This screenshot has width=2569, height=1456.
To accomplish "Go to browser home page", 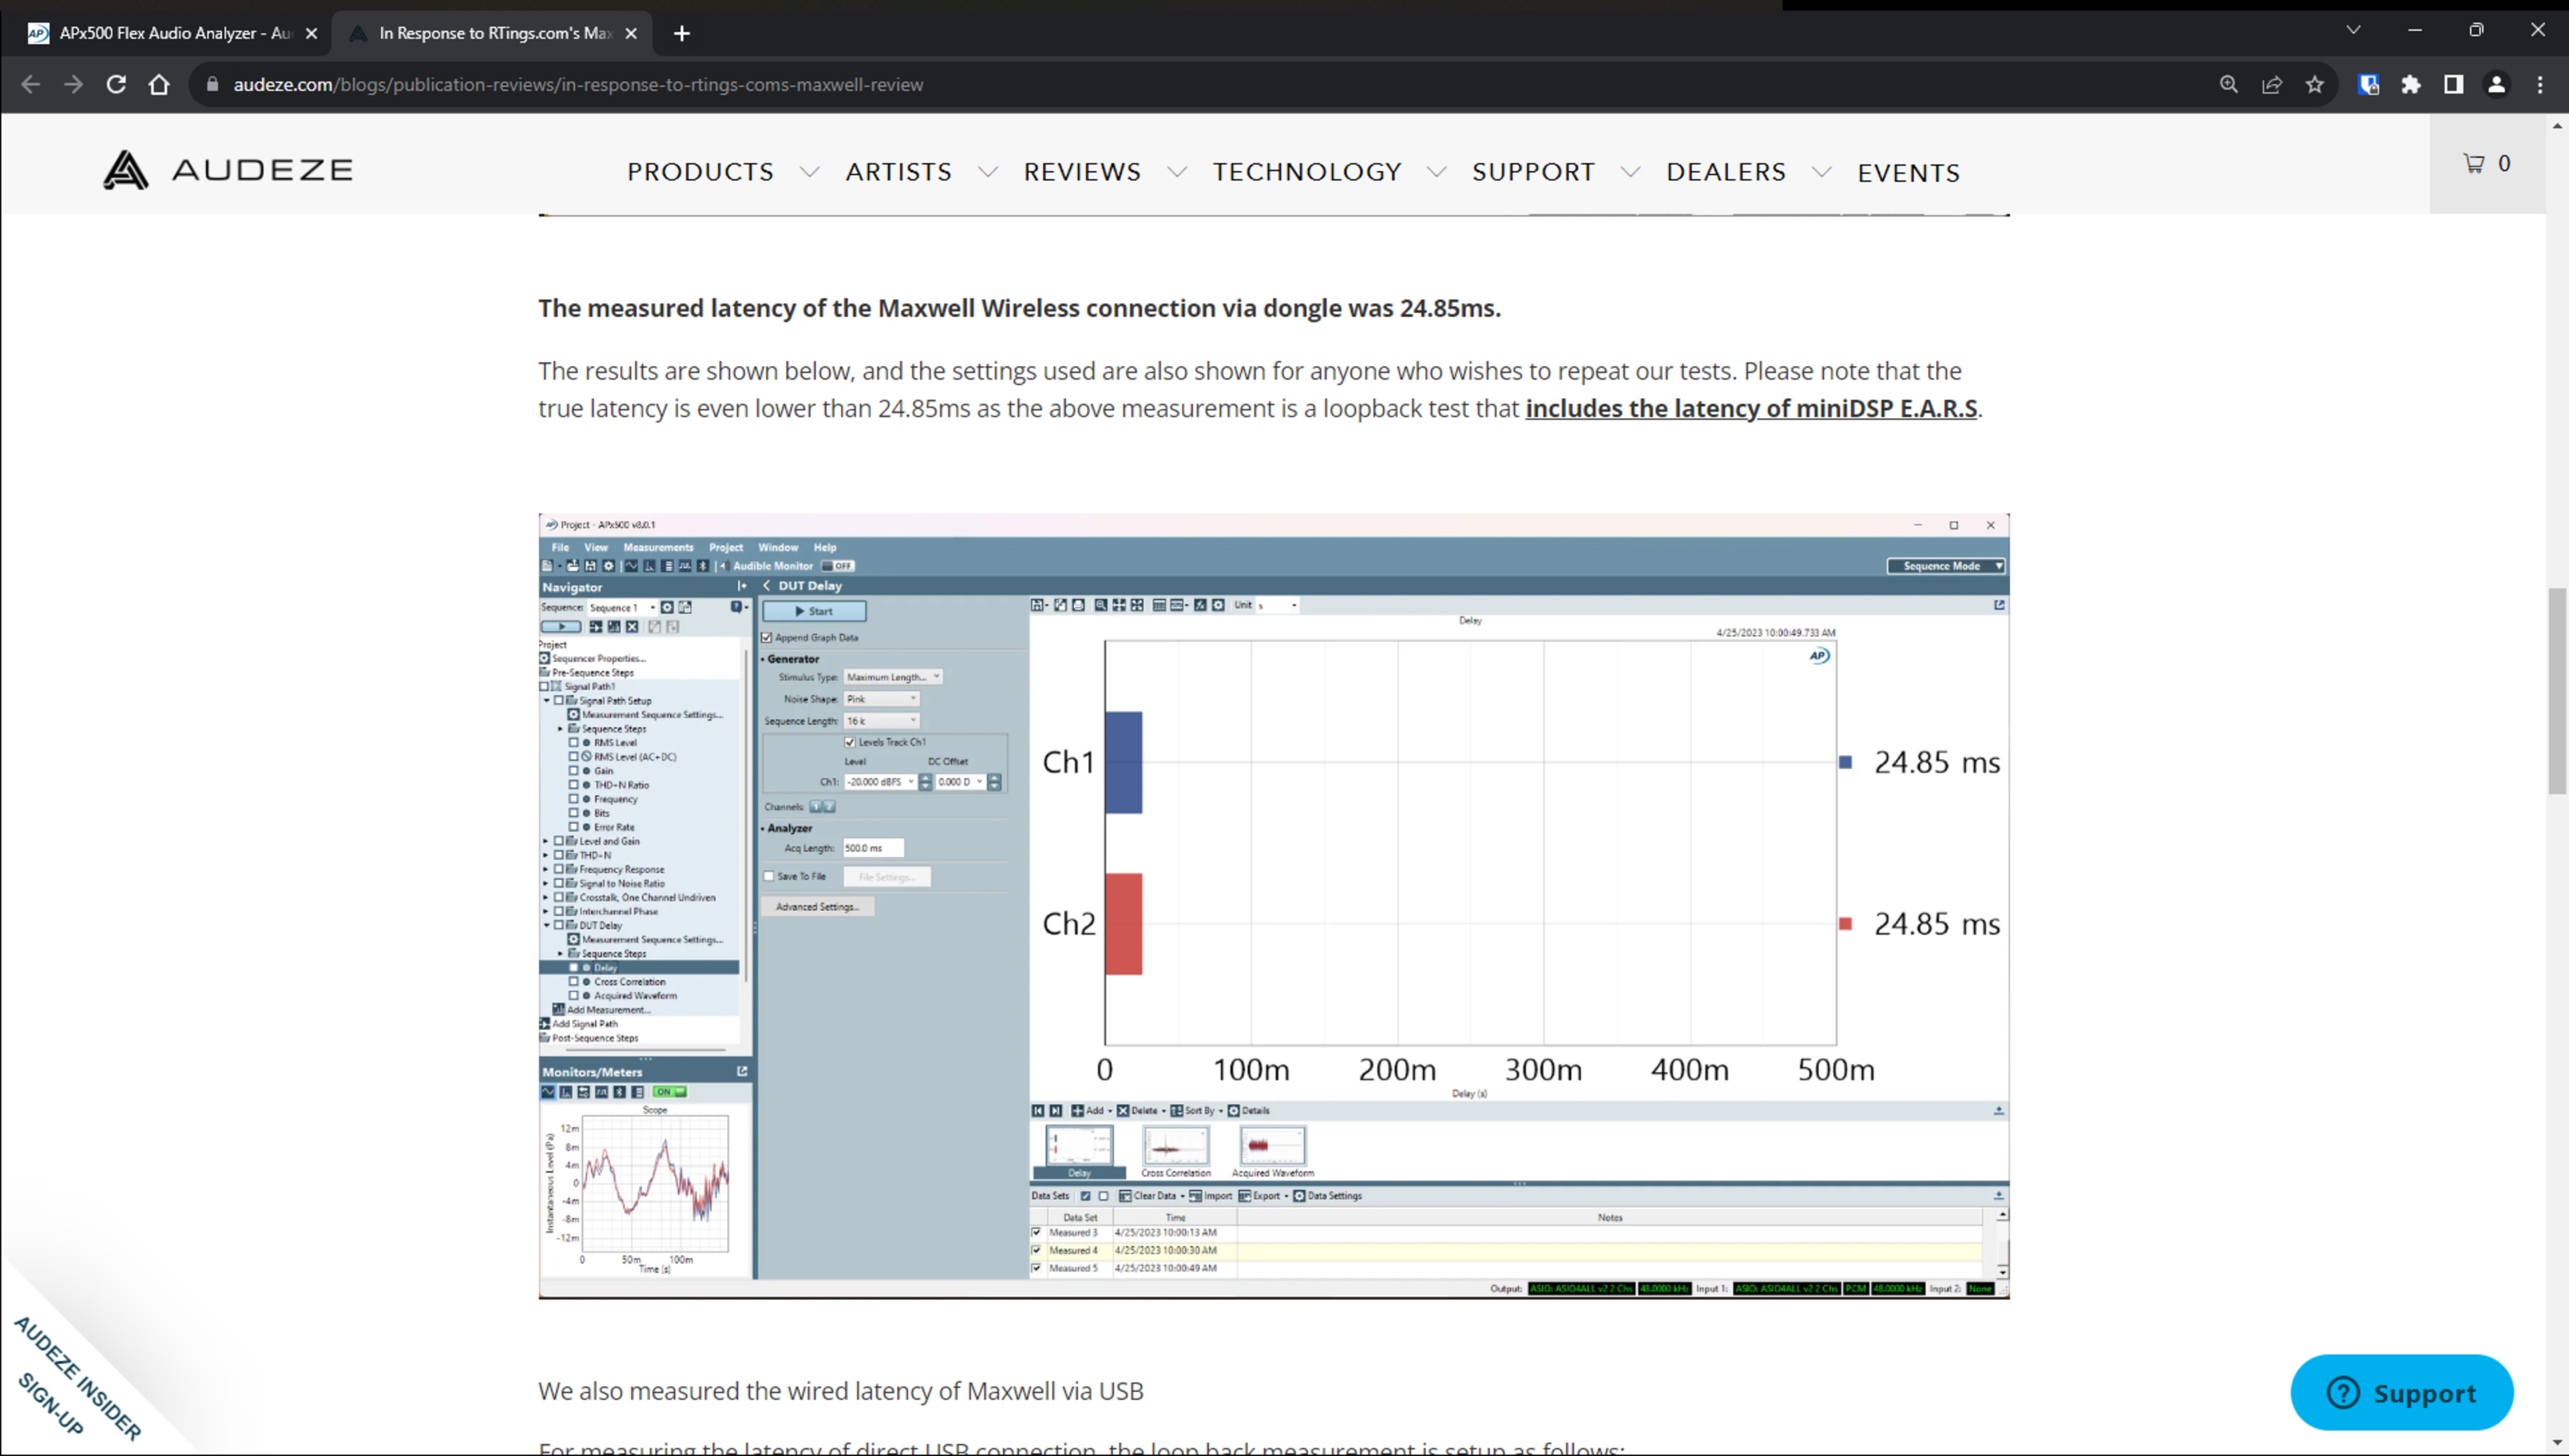I will [159, 85].
